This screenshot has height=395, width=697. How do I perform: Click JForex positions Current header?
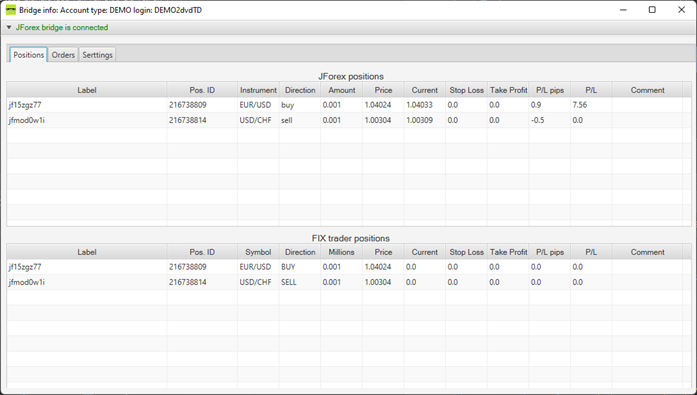coord(425,90)
